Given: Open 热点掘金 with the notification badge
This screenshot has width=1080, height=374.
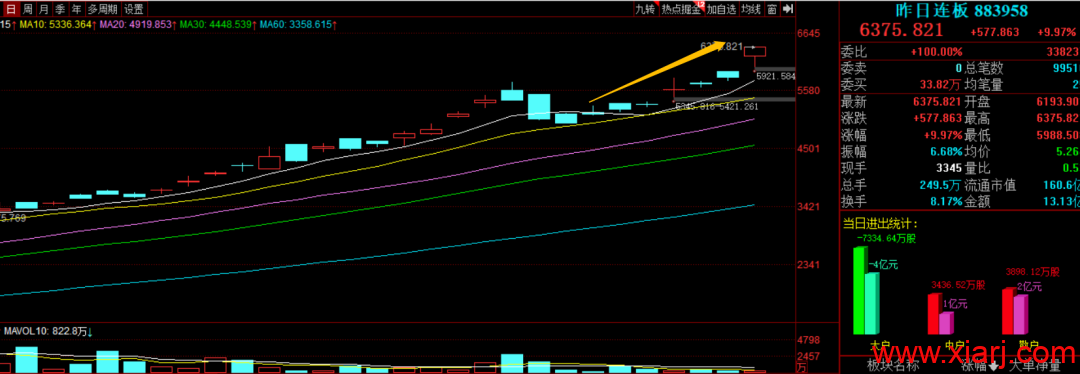Looking at the screenshot, I should click(x=682, y=9).
